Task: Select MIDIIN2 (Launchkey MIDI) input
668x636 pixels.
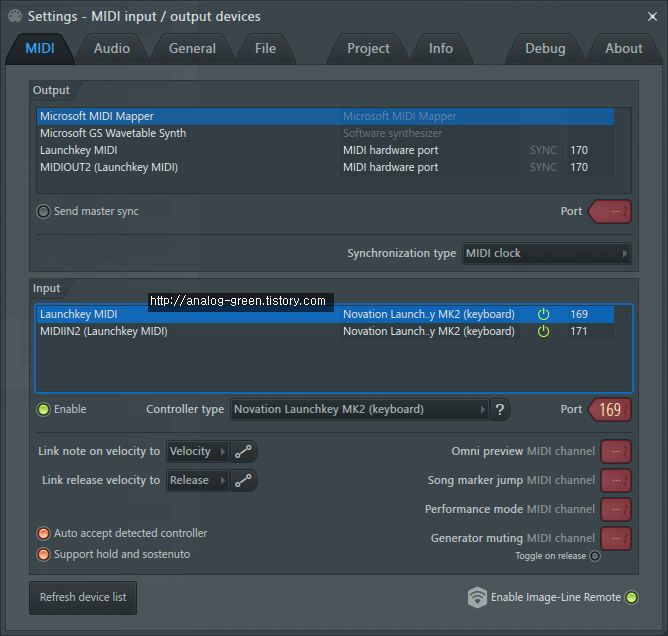Action: pyautogui.click(x=325, y=331)
